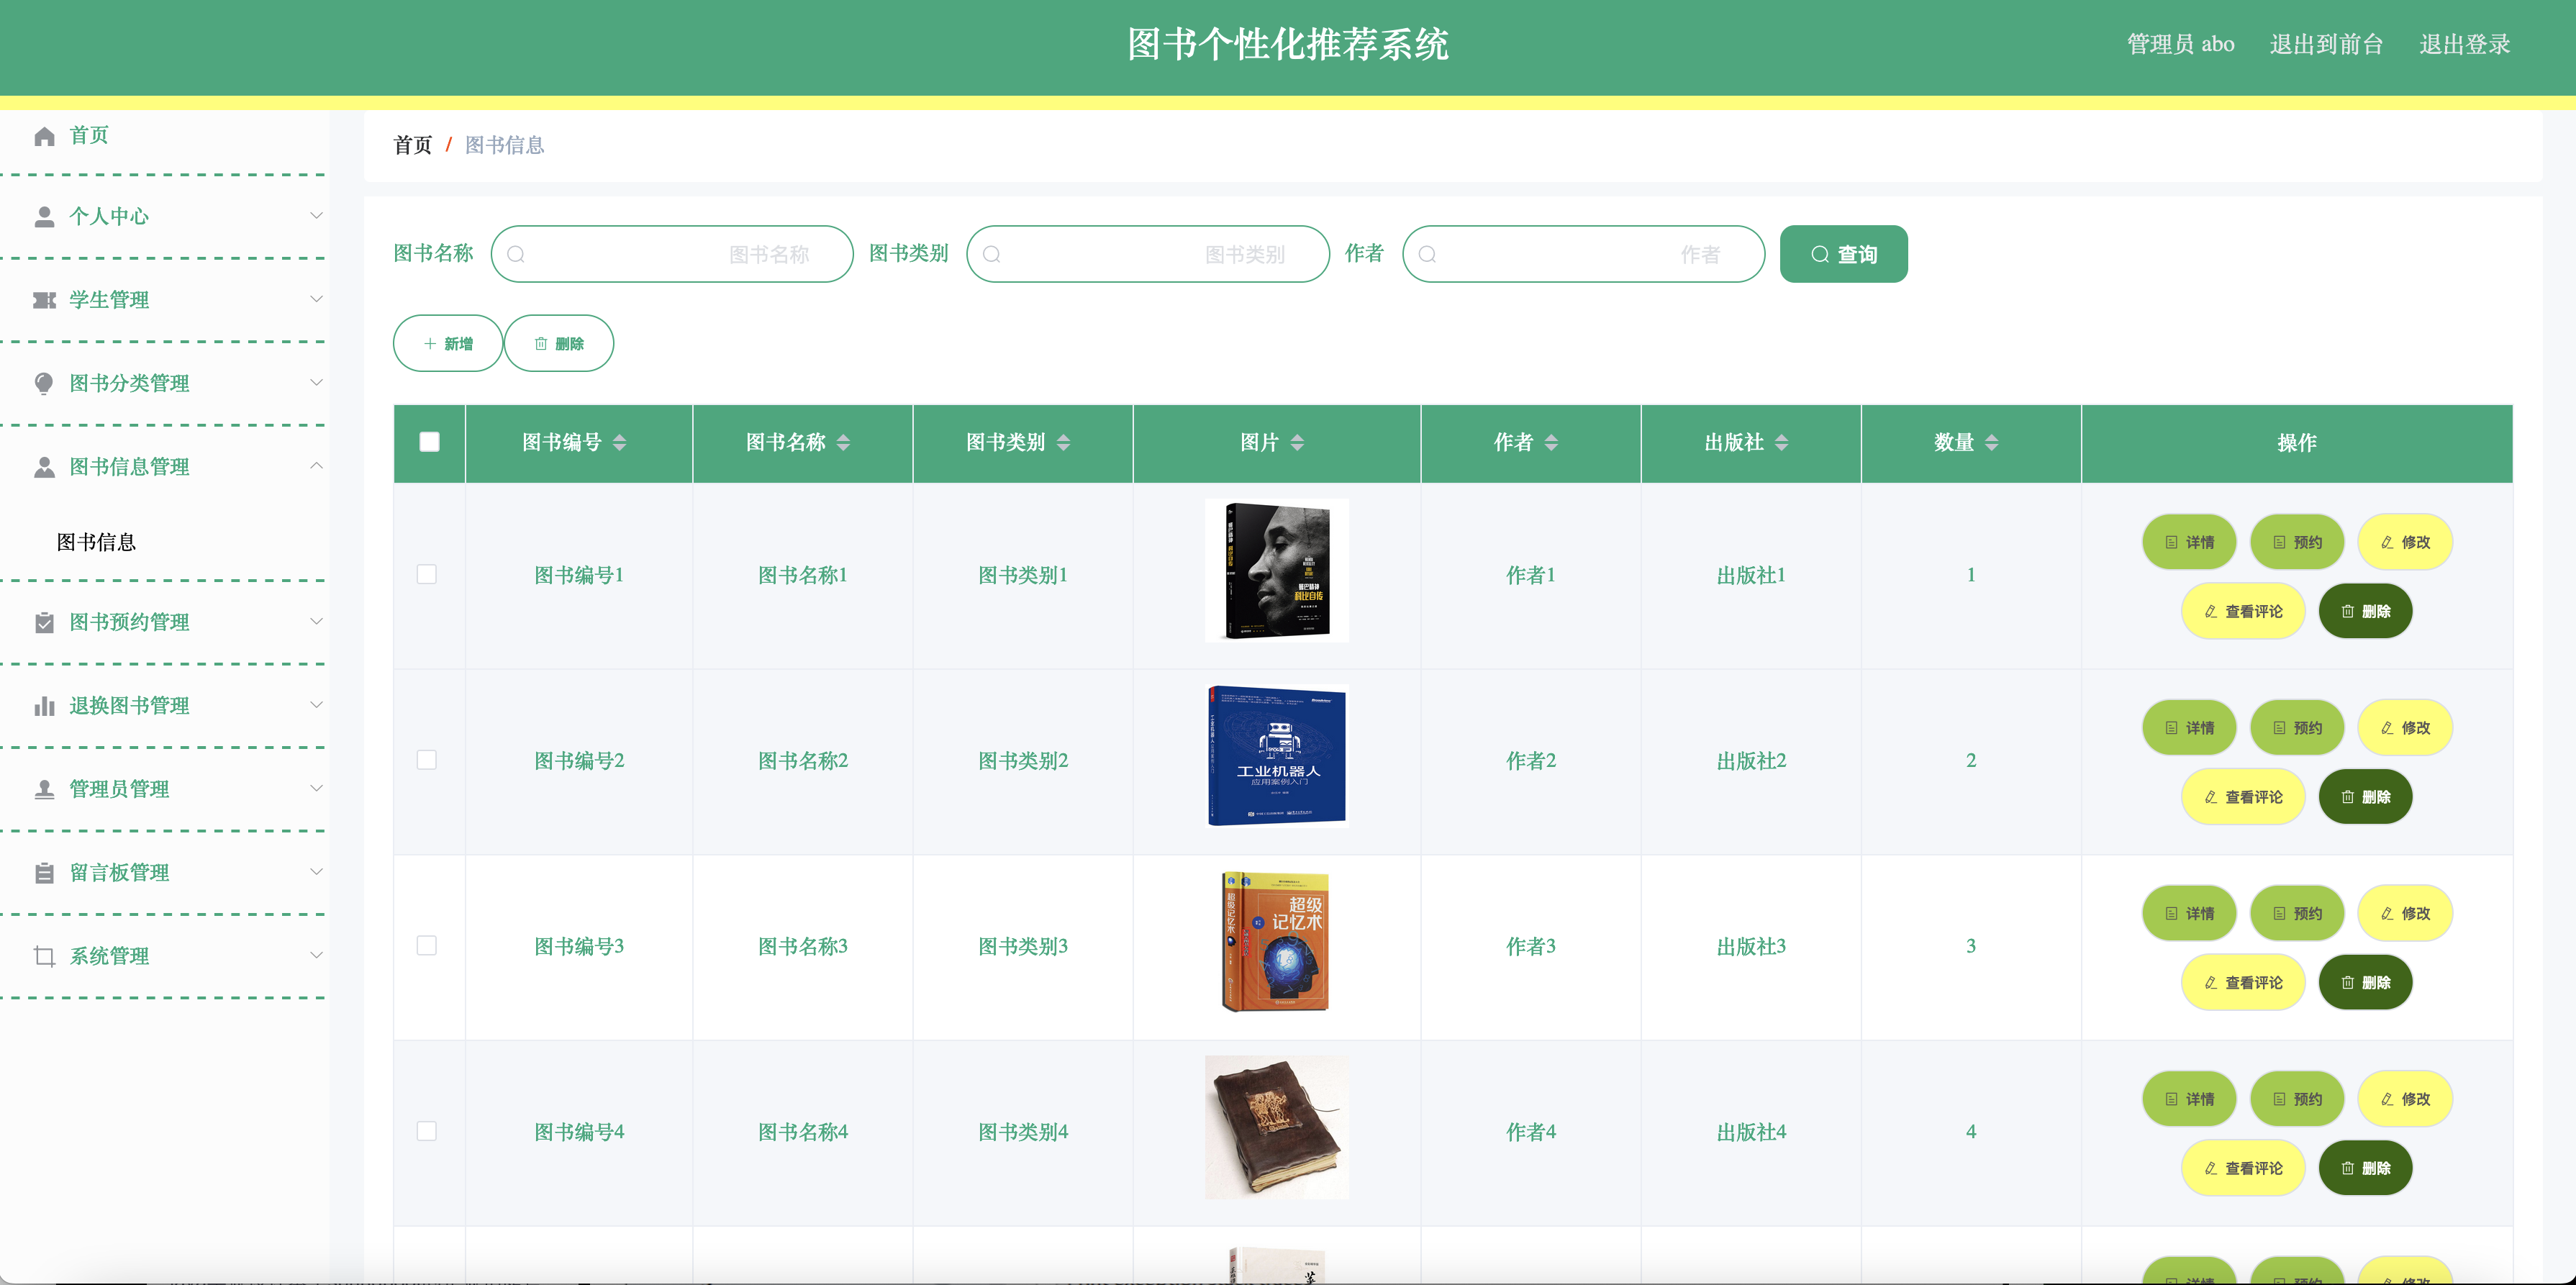The height and width of the screenshot is (1285, 2576).
Task: Expand 留言板管理 menu chevron
Action: click(316, 872)
